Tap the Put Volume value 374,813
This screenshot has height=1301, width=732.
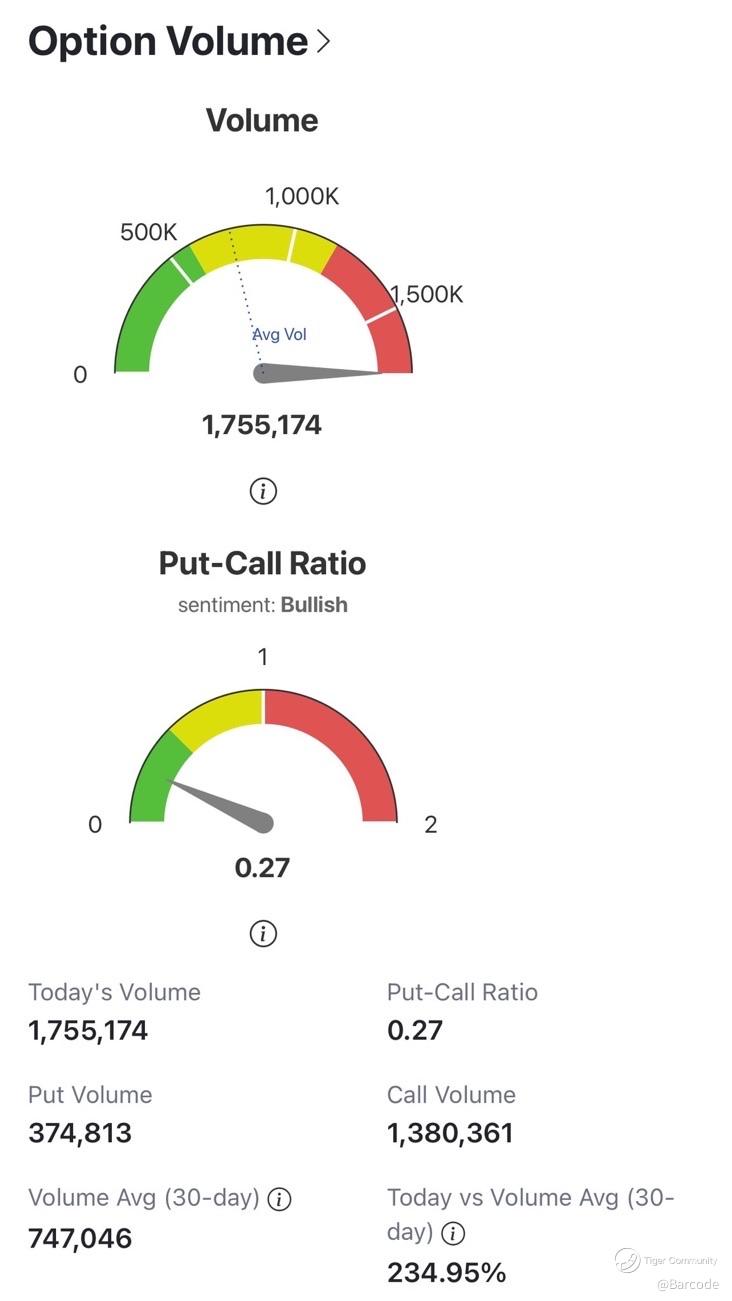click(80, 1133)
